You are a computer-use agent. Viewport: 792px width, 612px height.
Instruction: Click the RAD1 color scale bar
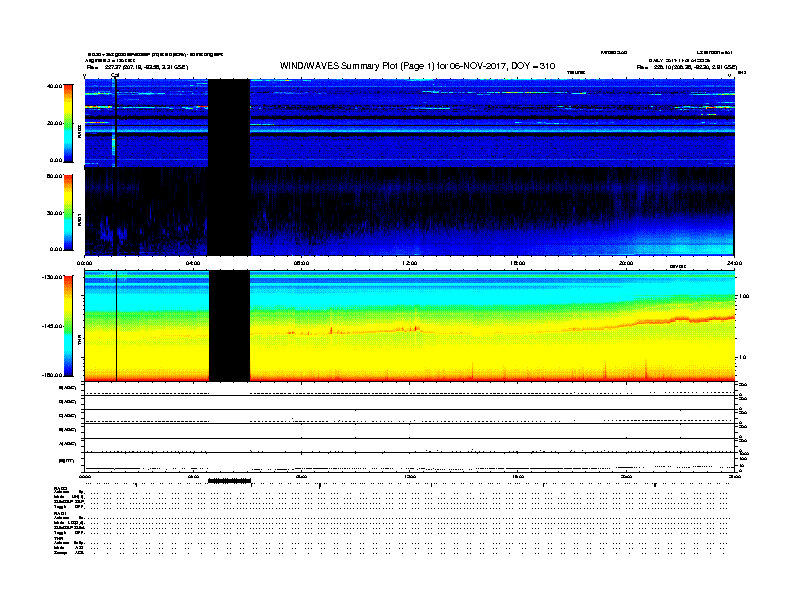(68, 213)
